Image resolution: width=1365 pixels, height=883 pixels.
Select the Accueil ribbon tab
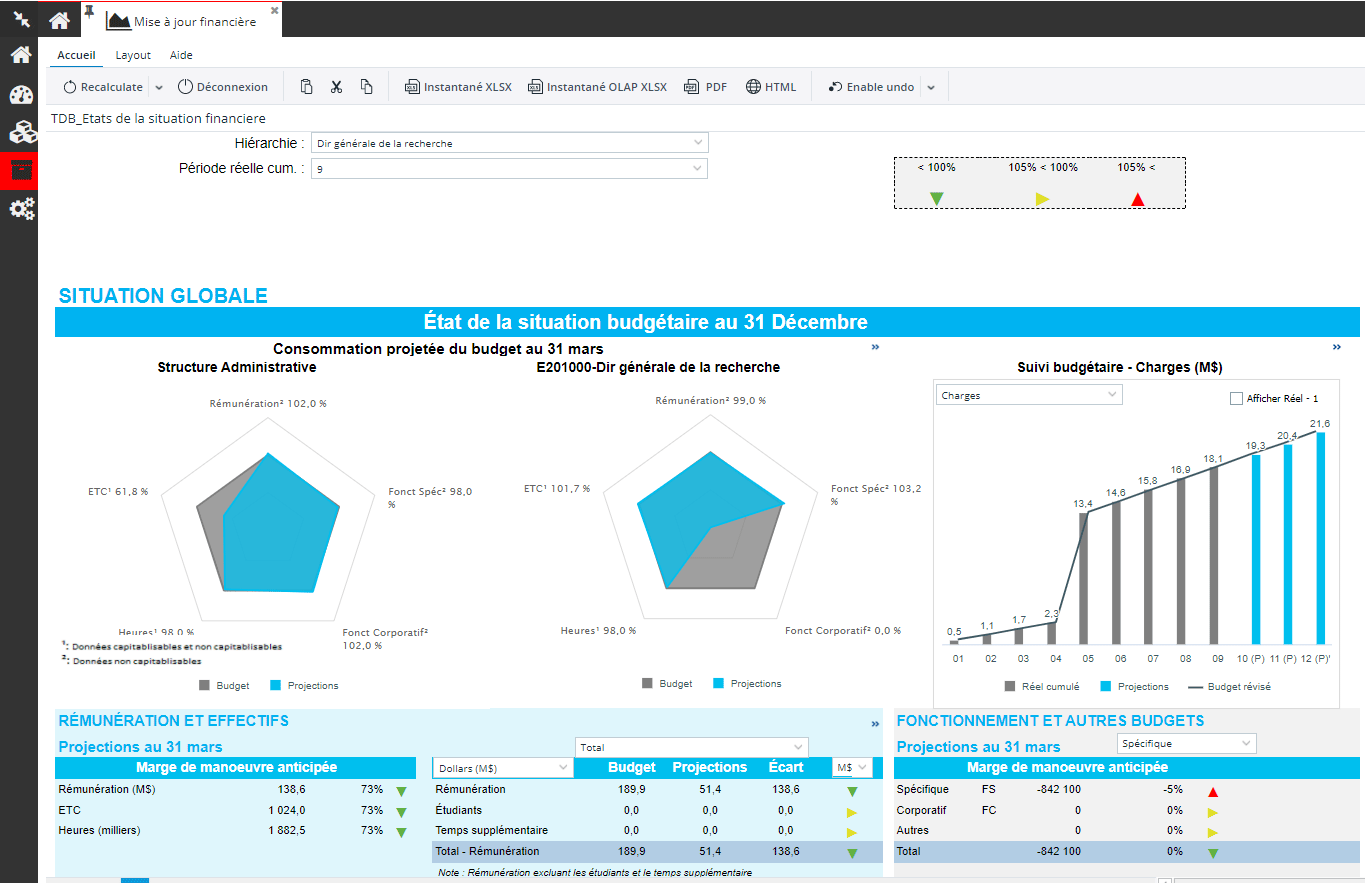77,55
